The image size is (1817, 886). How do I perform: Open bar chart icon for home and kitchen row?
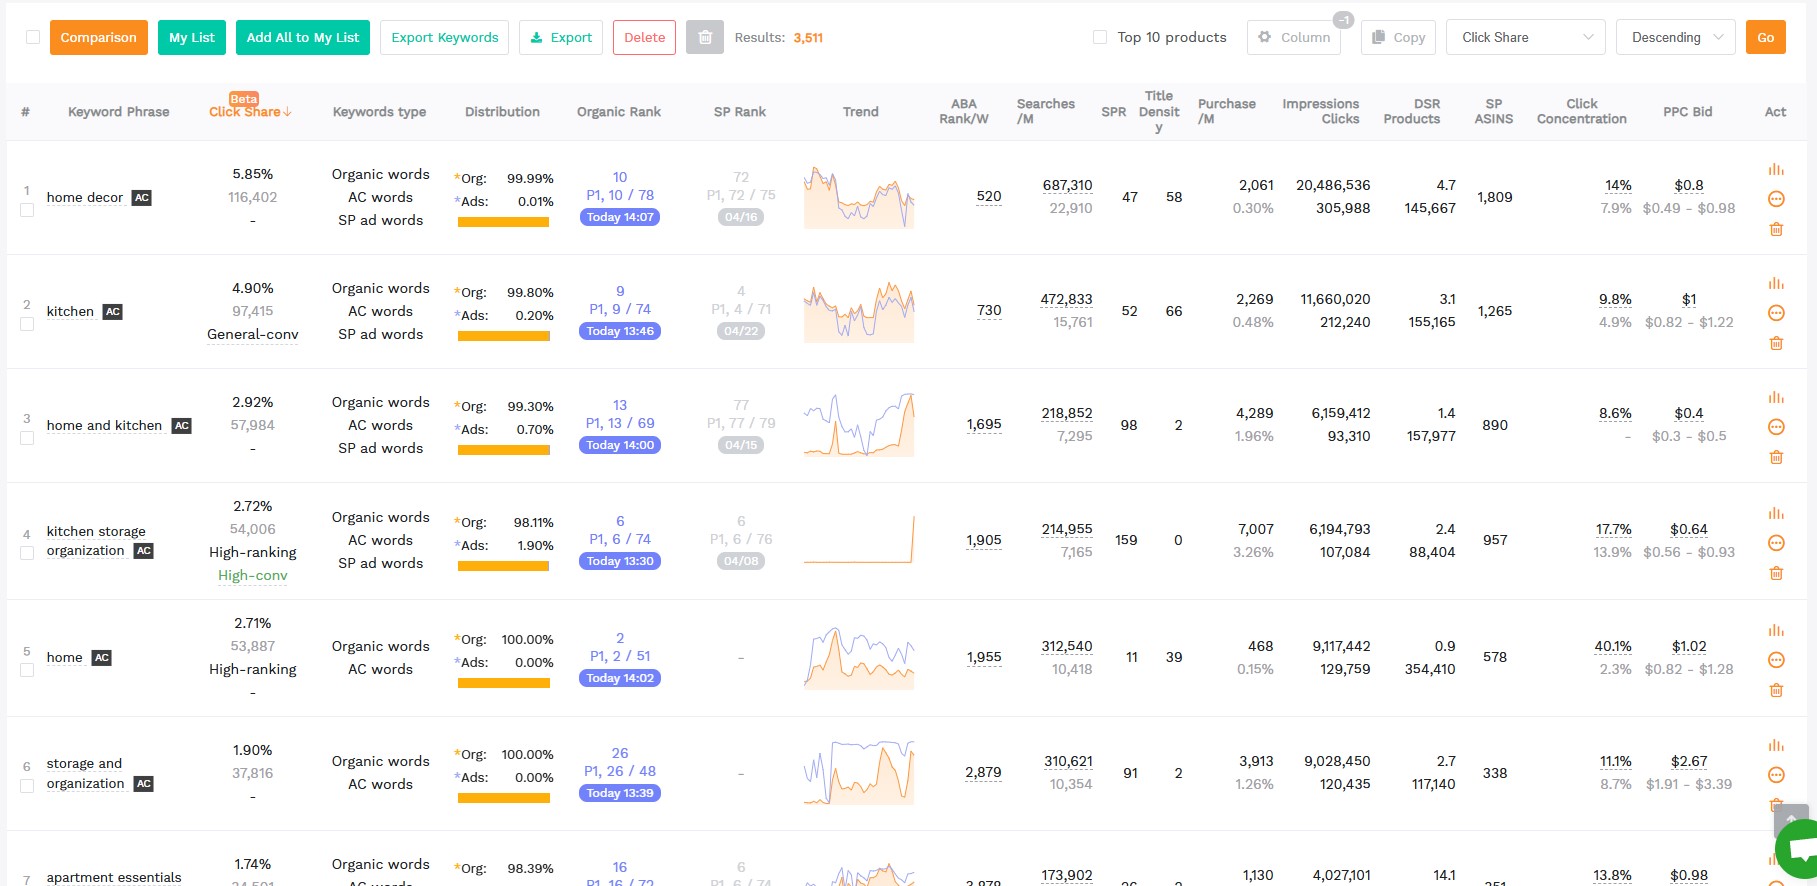pos(1776,398)
